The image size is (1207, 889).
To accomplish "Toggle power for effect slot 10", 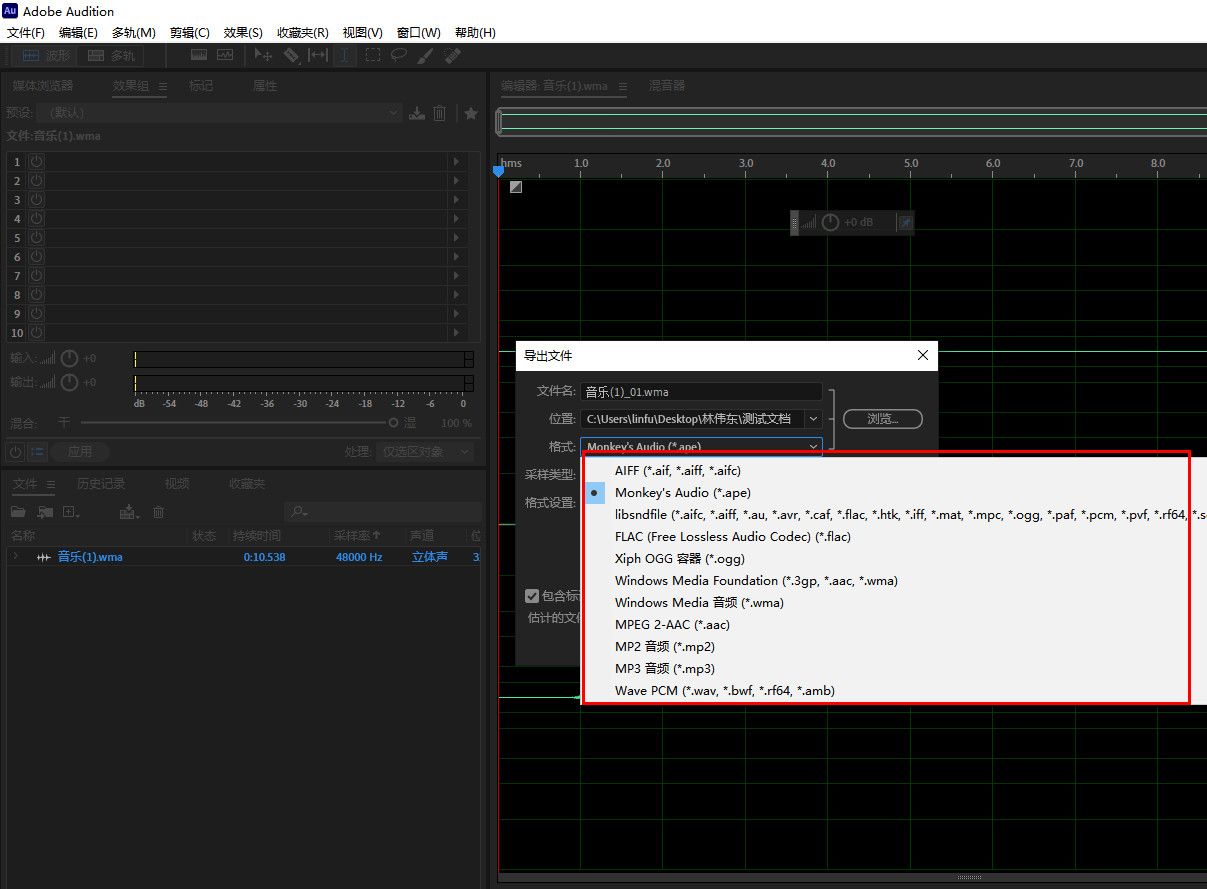I will (x=36, y=332).
